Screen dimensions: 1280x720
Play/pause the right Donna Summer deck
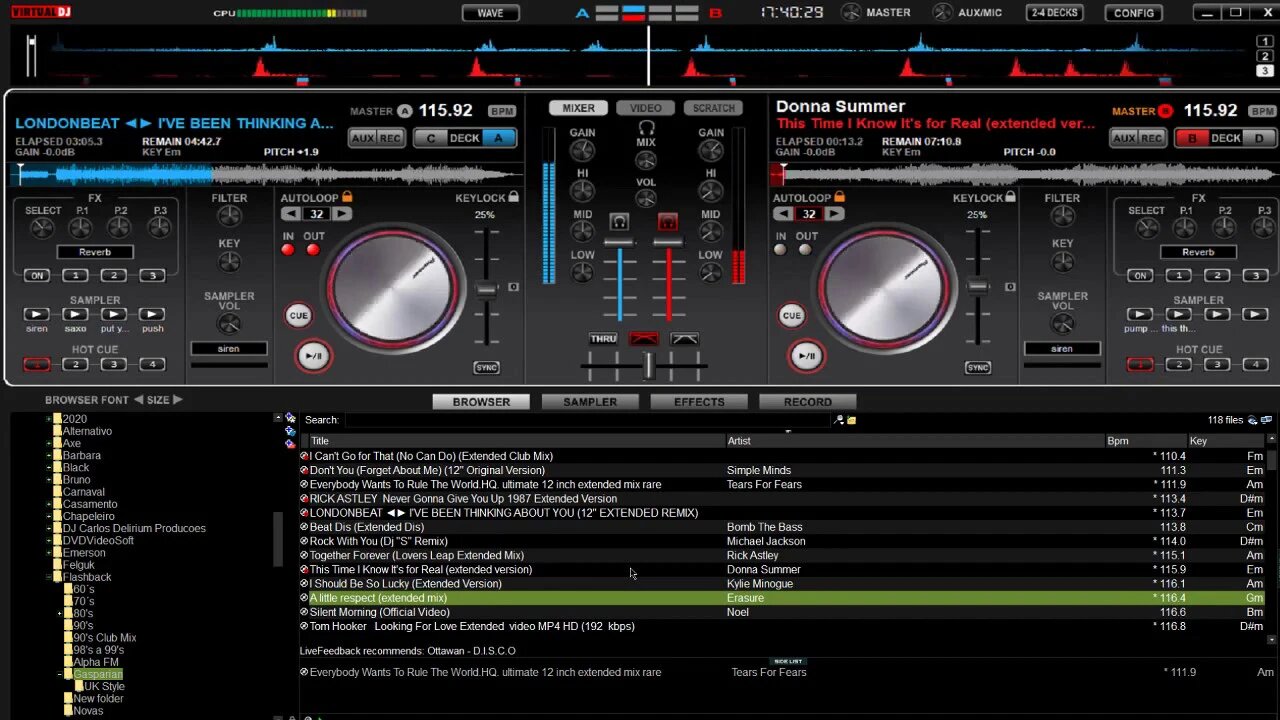(806, 356)
